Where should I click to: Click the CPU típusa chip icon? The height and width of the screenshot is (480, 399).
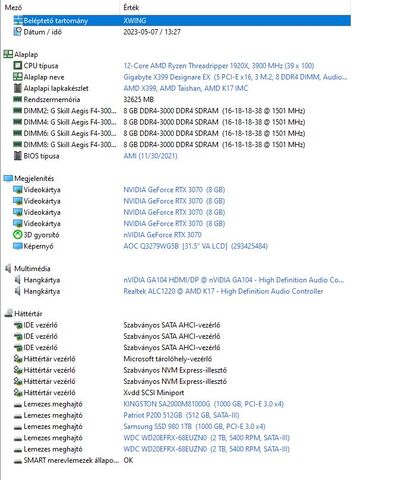pos(18,66)
